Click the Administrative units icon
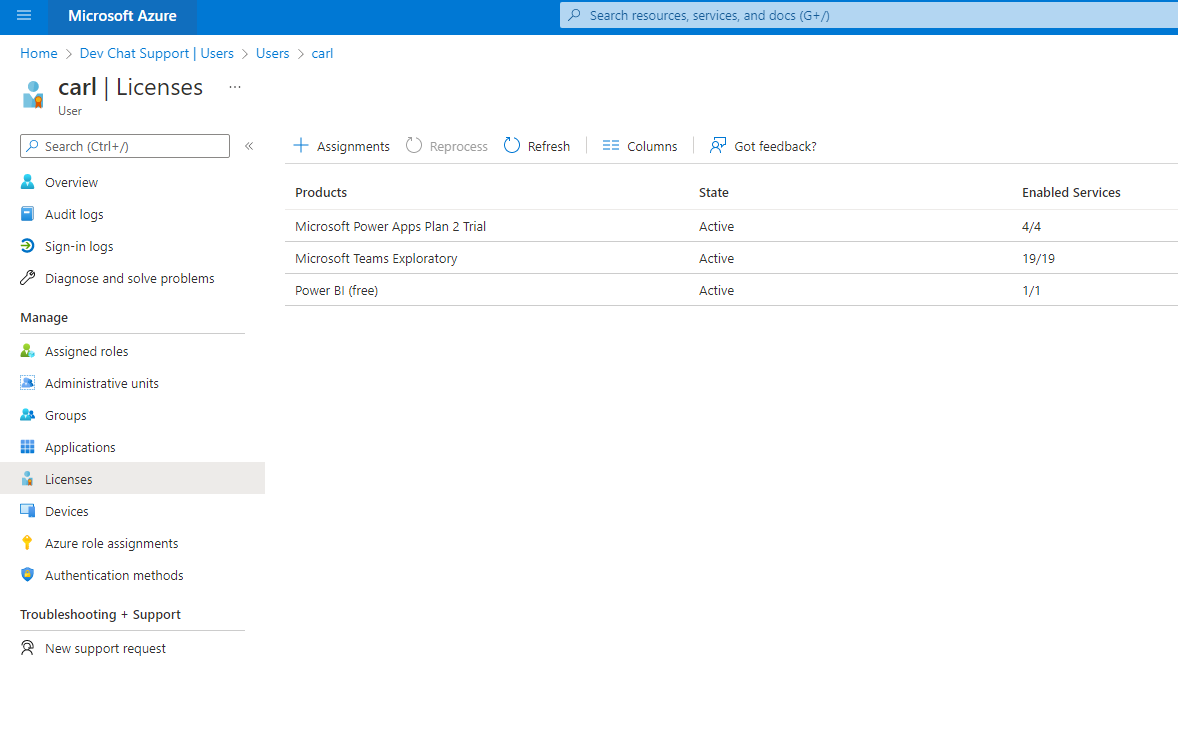The height and width of the screenshot is (735, 1178). (28, 383)
